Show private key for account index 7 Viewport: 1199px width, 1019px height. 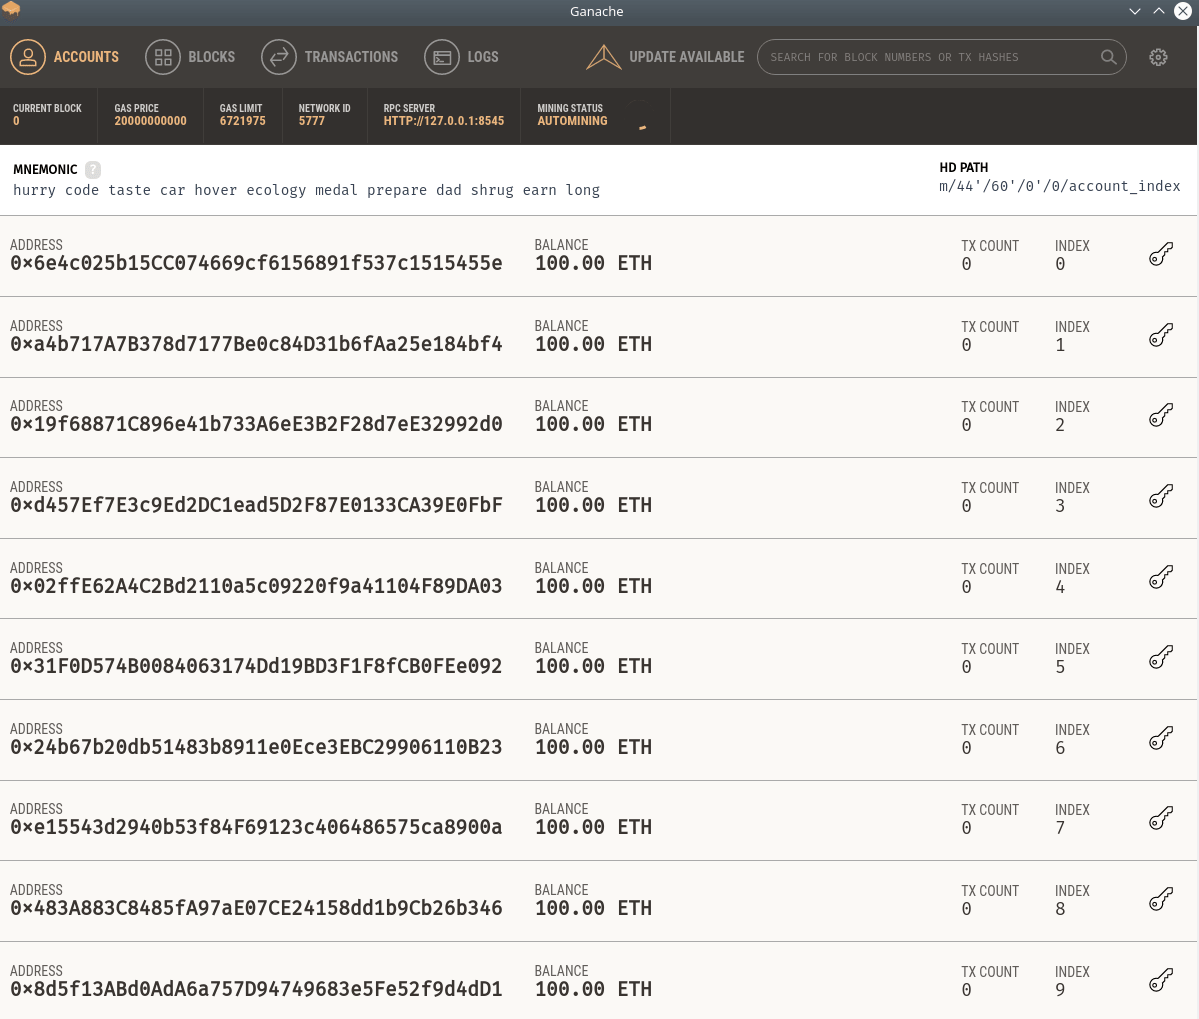pyautogui.click(x=1160, y=819)
